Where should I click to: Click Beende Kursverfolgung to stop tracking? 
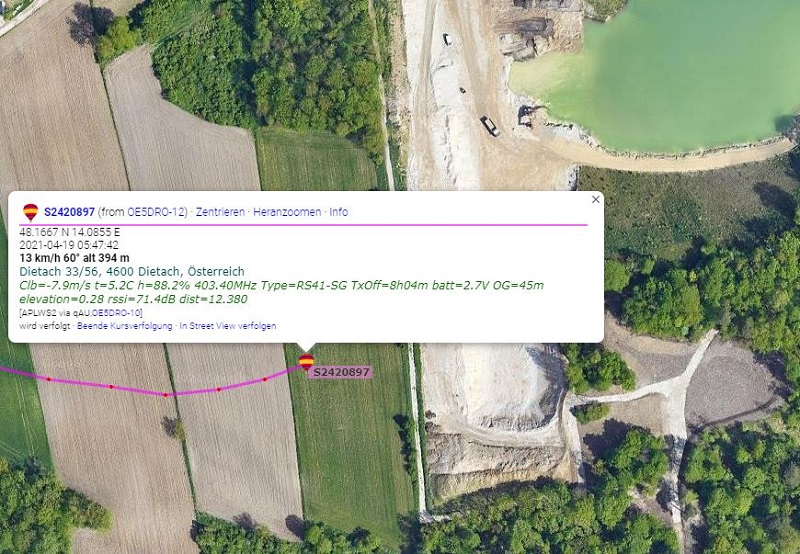[124, 325]
